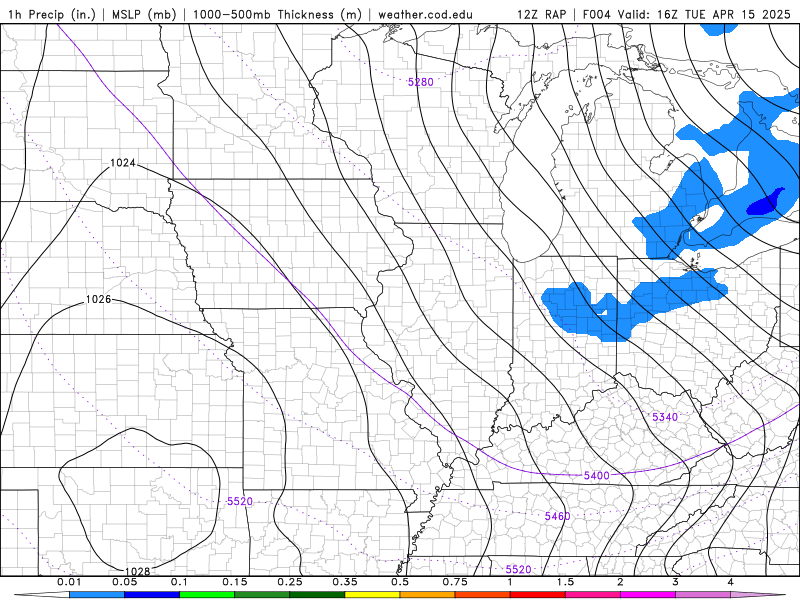Select the 0.35 legend value
The width and height of the screenshot is (800, 600).
click(345, 582)
